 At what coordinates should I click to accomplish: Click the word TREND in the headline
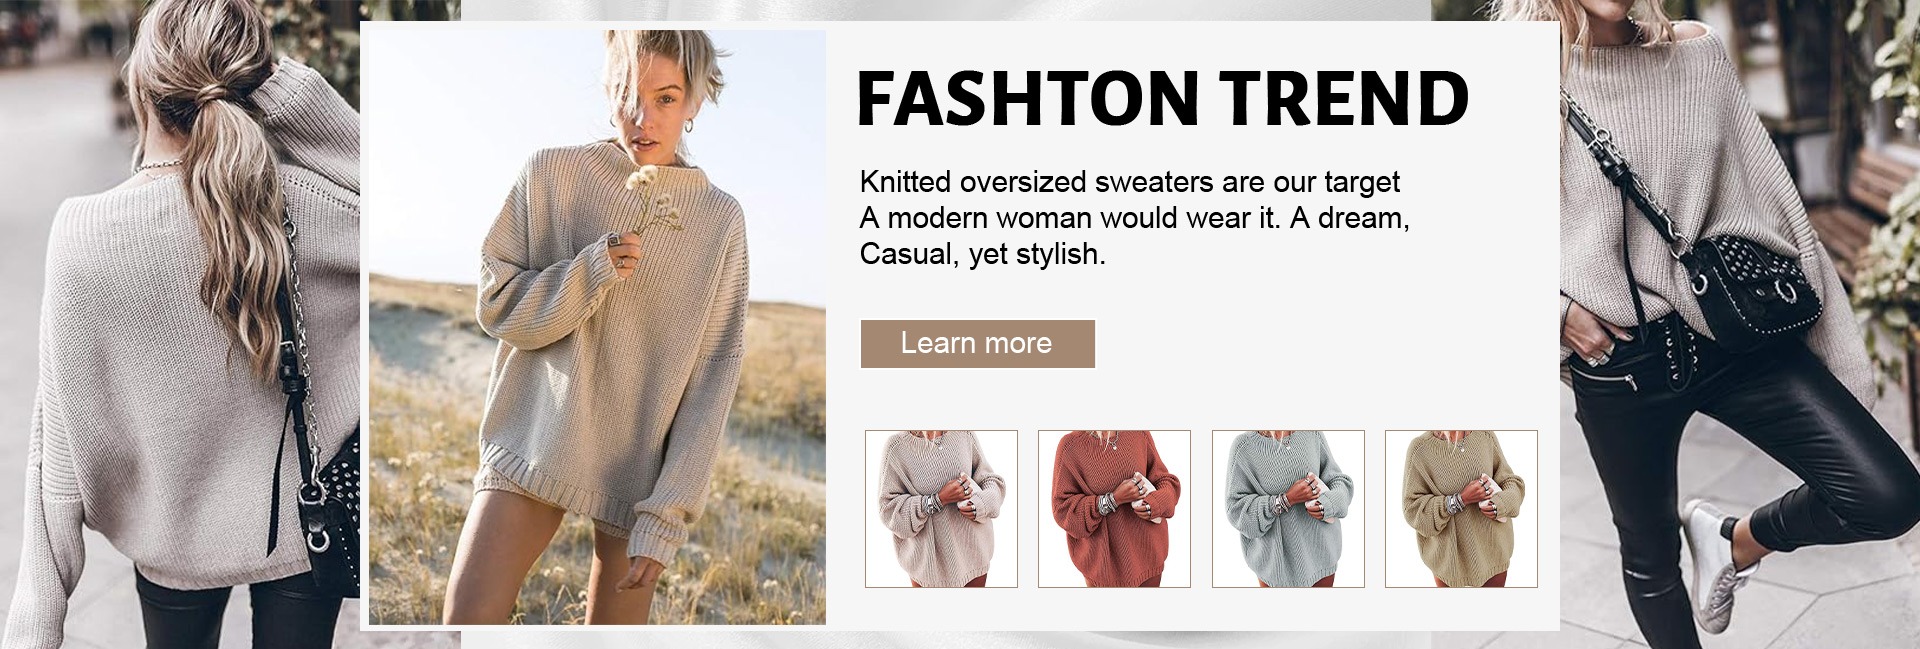(x=1344, y=98)
